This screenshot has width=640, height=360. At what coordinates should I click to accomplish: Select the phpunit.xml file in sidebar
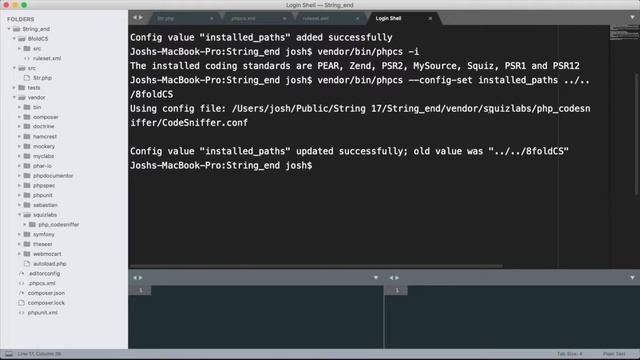[42, 313]
